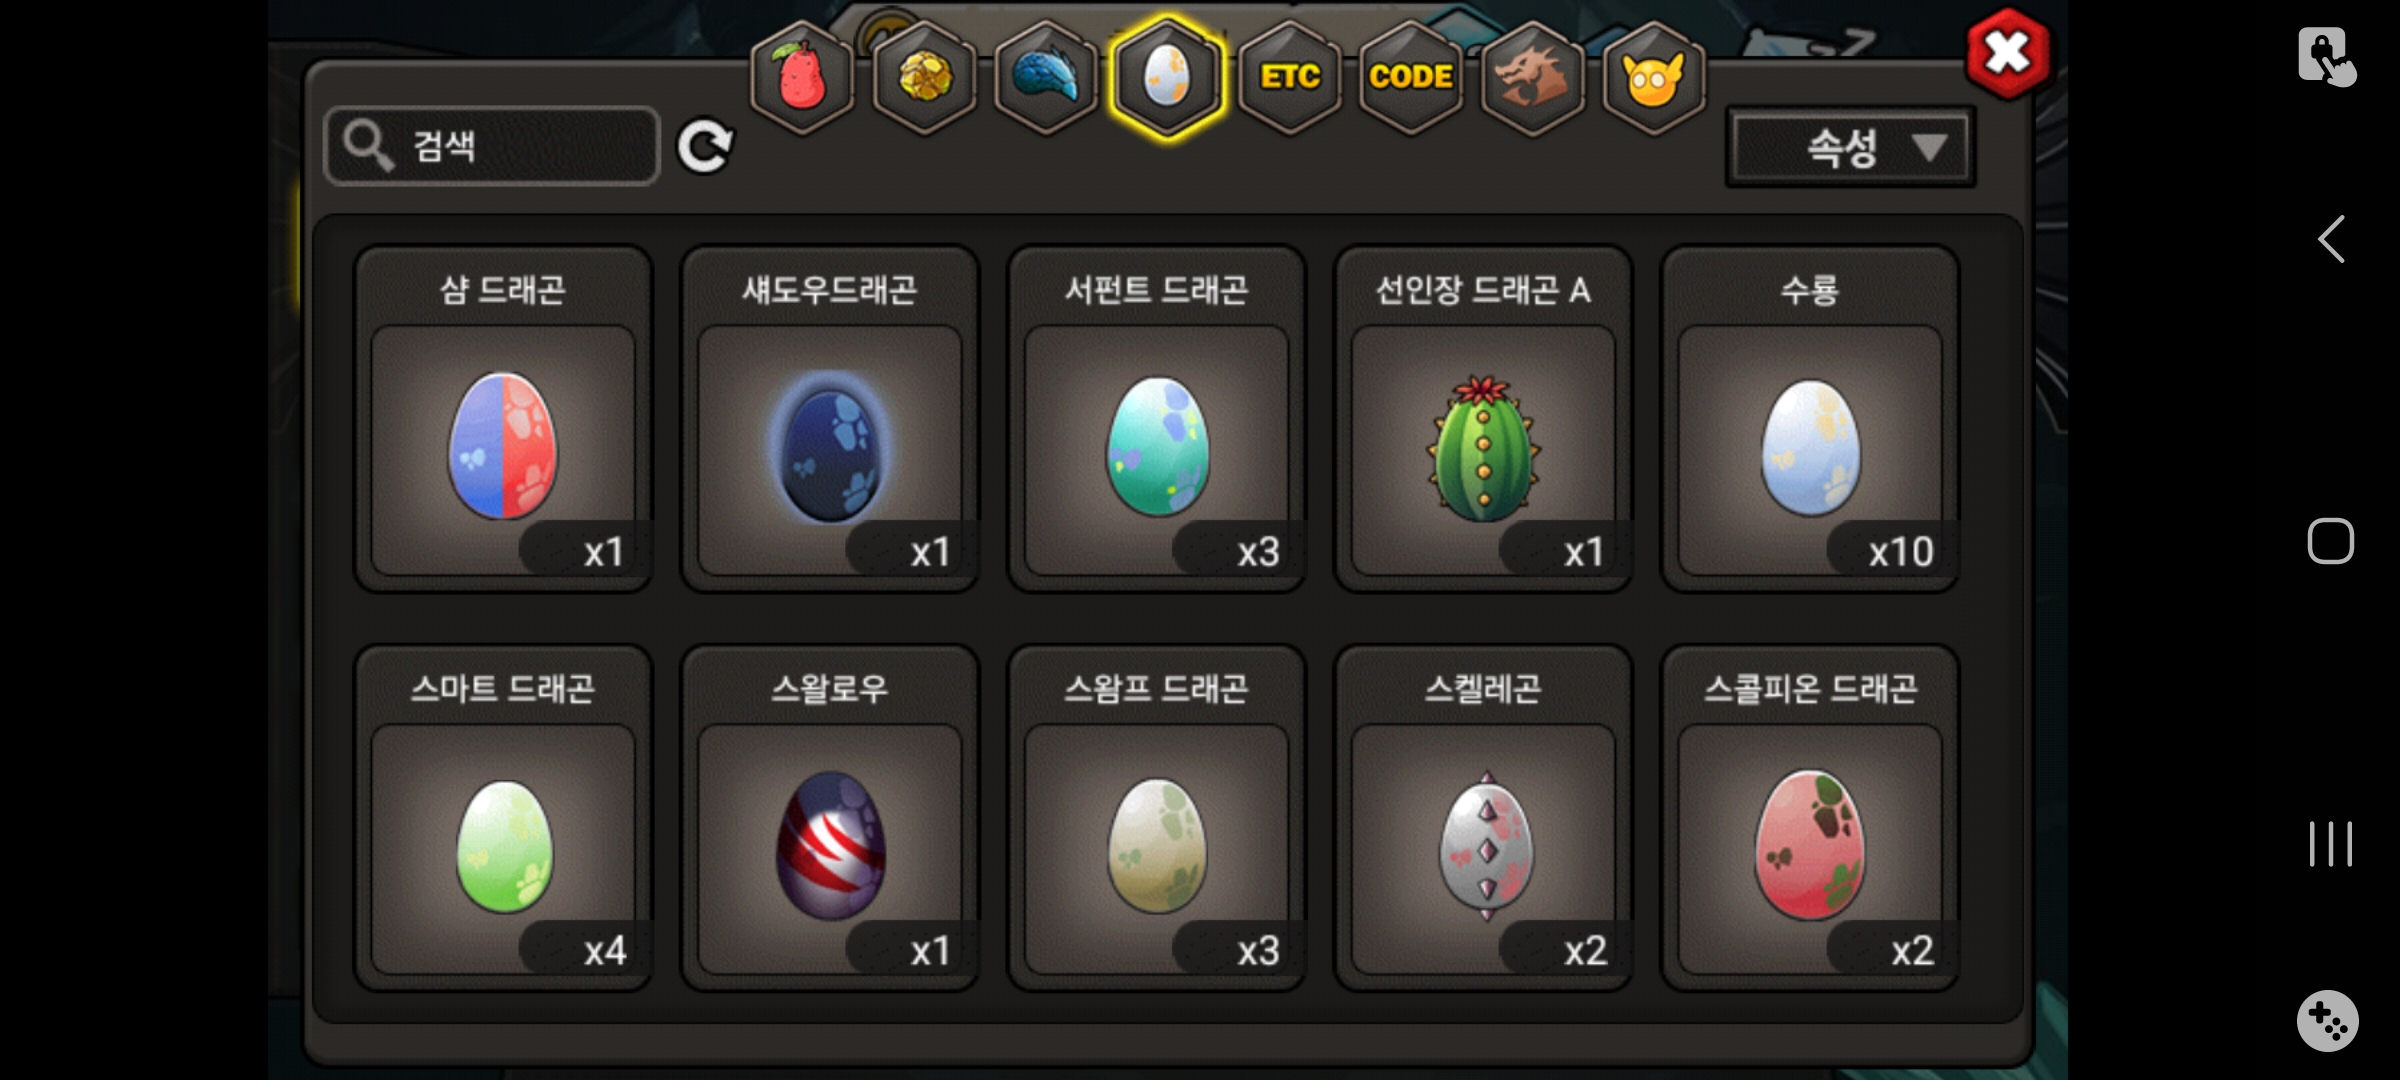Select the 스켈레곤 spiked gray egg
This screenshot has height=1080, width=2400.
tap(1483, 818)
